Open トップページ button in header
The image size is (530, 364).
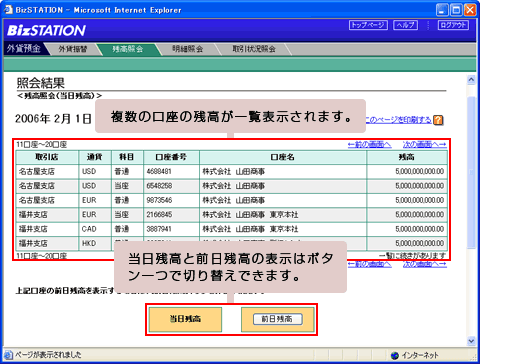(368, 25)
